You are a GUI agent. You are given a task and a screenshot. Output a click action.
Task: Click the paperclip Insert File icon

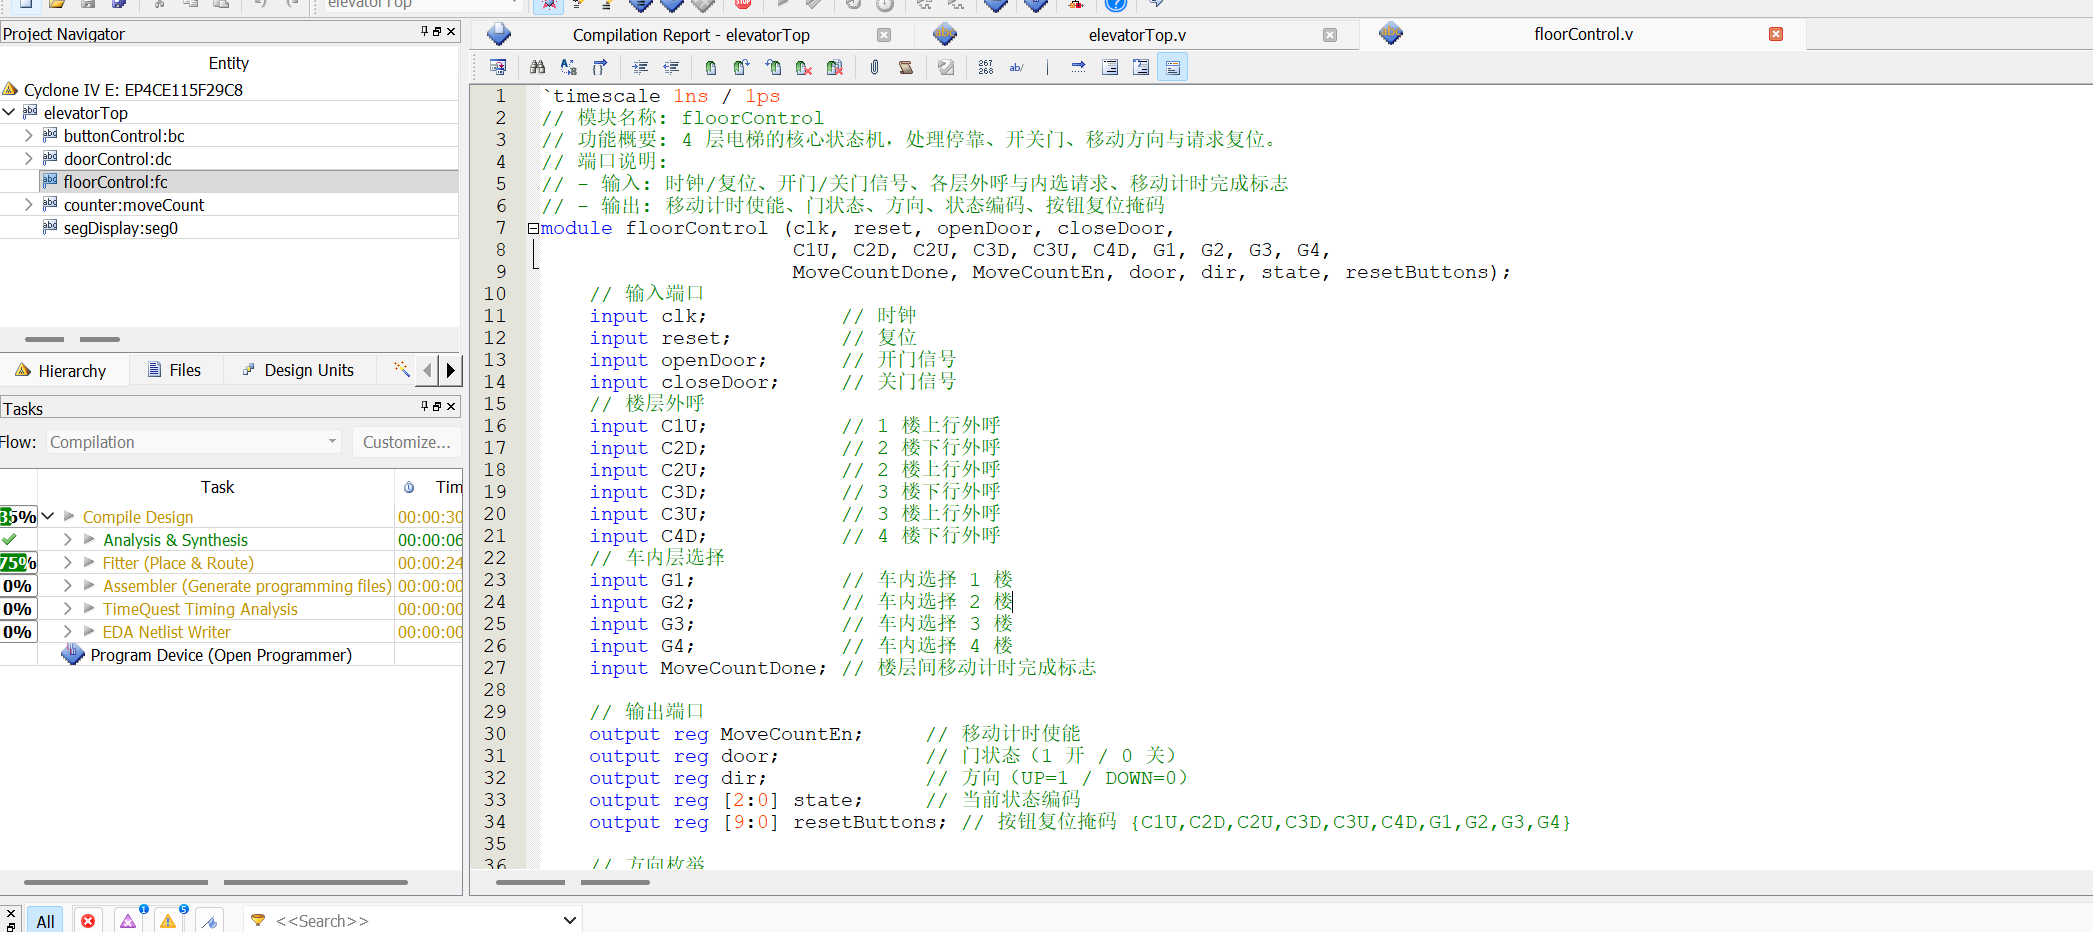tap(875, 67)
